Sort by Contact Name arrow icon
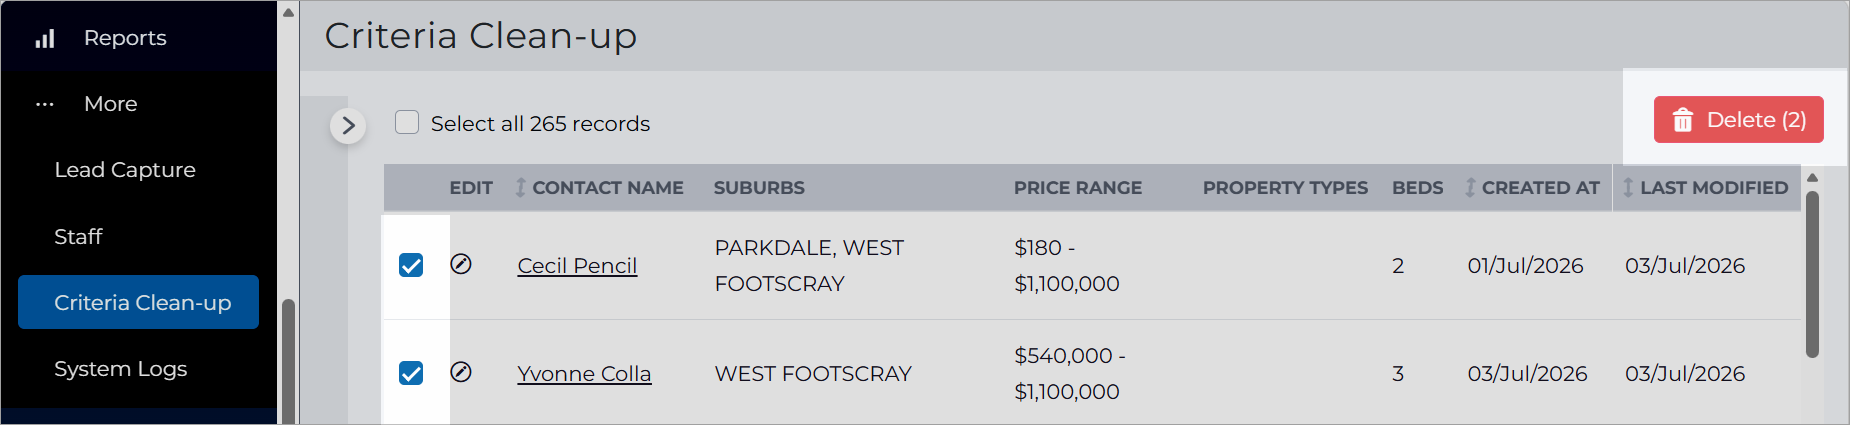The height and width of the screenshot is (425, 1850). tap(520, 187)
